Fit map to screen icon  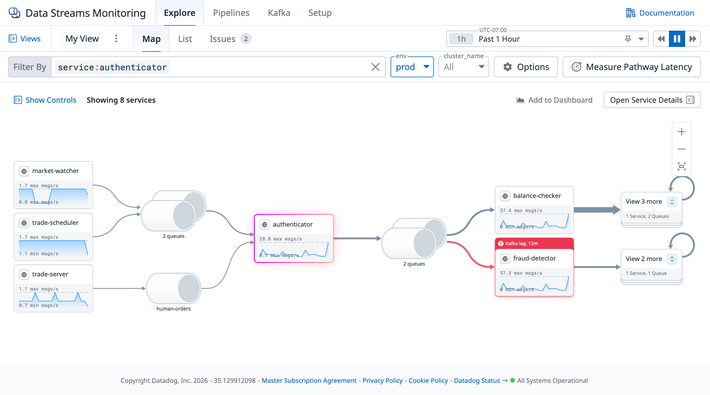point(681,166)
